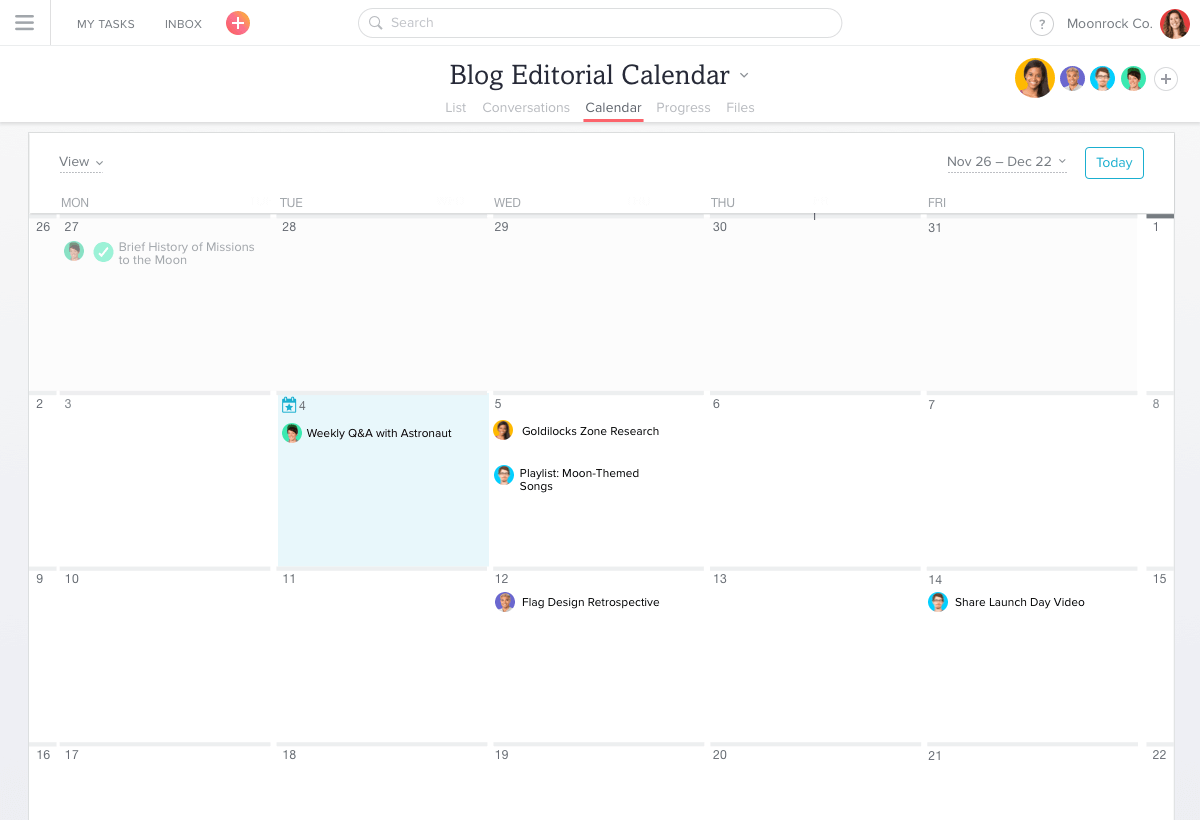Click the add member plus icon
The image size is (1200, 820).
(1166, 79)
